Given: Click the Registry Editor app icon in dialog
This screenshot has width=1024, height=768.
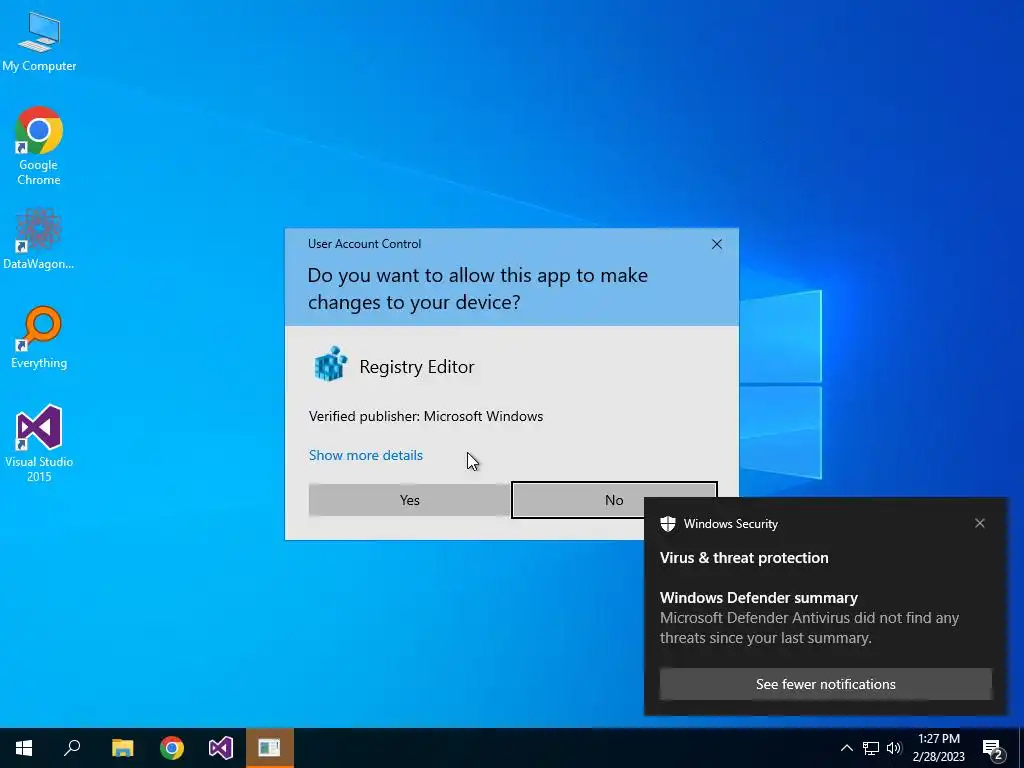Looking at the screenshot, I should tap(330, 364).
